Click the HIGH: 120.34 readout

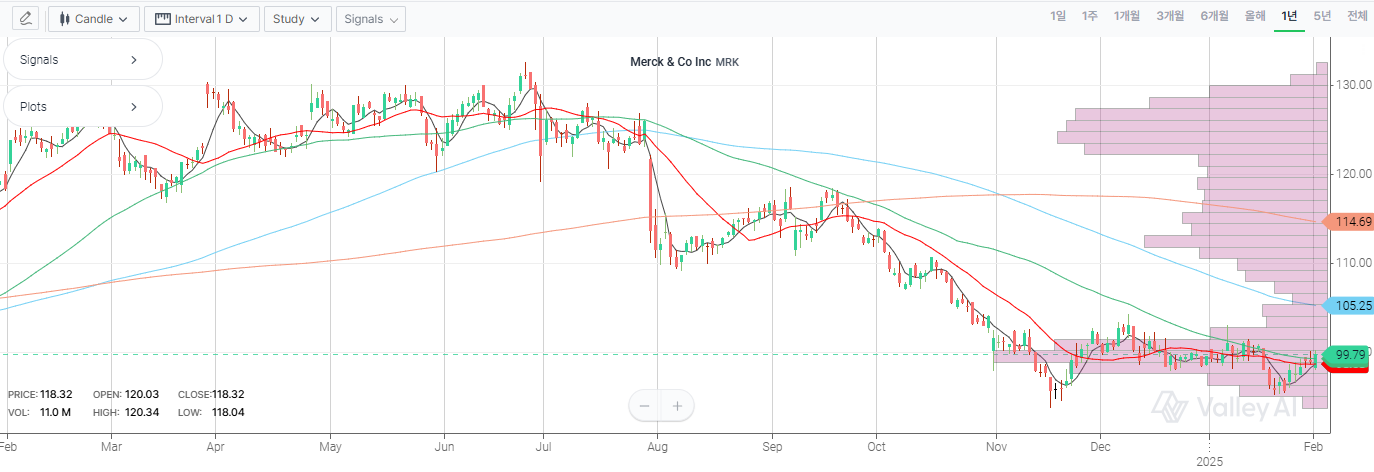click(x=125, y=412)
